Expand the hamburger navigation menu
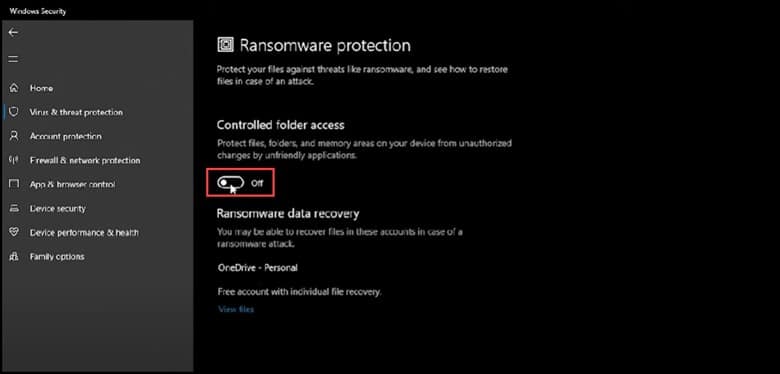Viewport: 780px width, 374px height. [13, 59]
